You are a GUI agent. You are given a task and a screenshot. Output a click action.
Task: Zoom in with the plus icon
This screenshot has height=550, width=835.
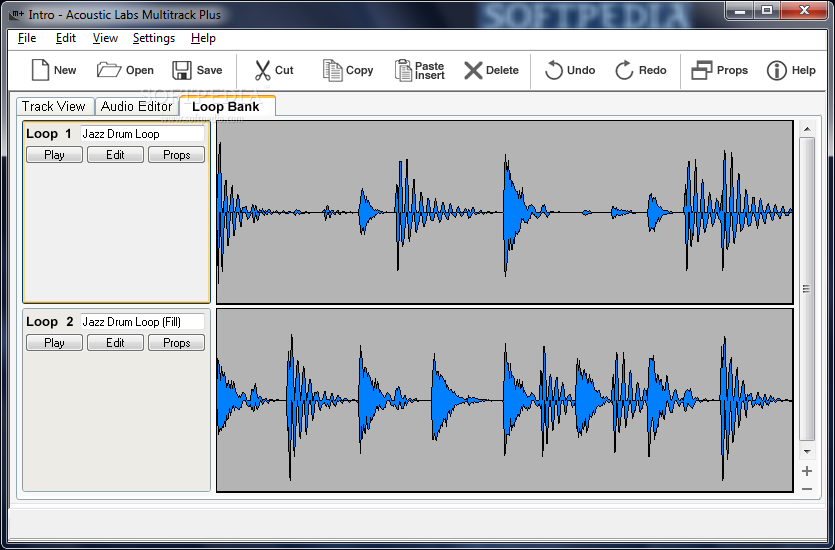[807, 471]
